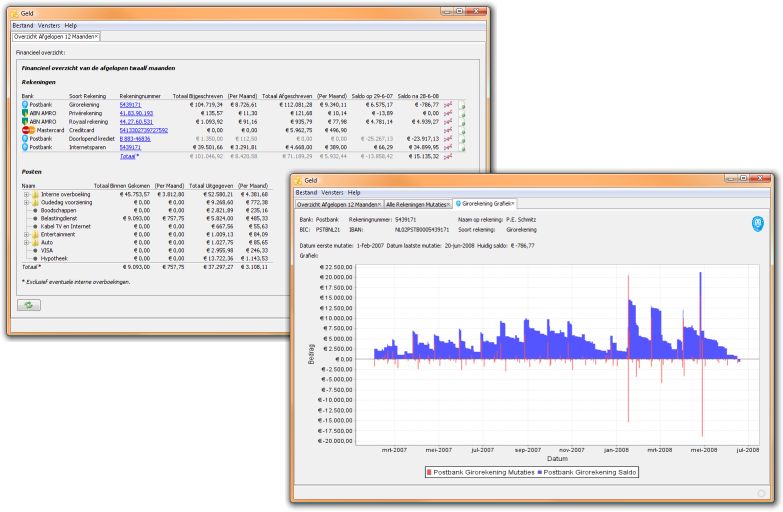Click Geld app icon in back window title bar
This screenshot has height=512, width=783.
[14, 13]
